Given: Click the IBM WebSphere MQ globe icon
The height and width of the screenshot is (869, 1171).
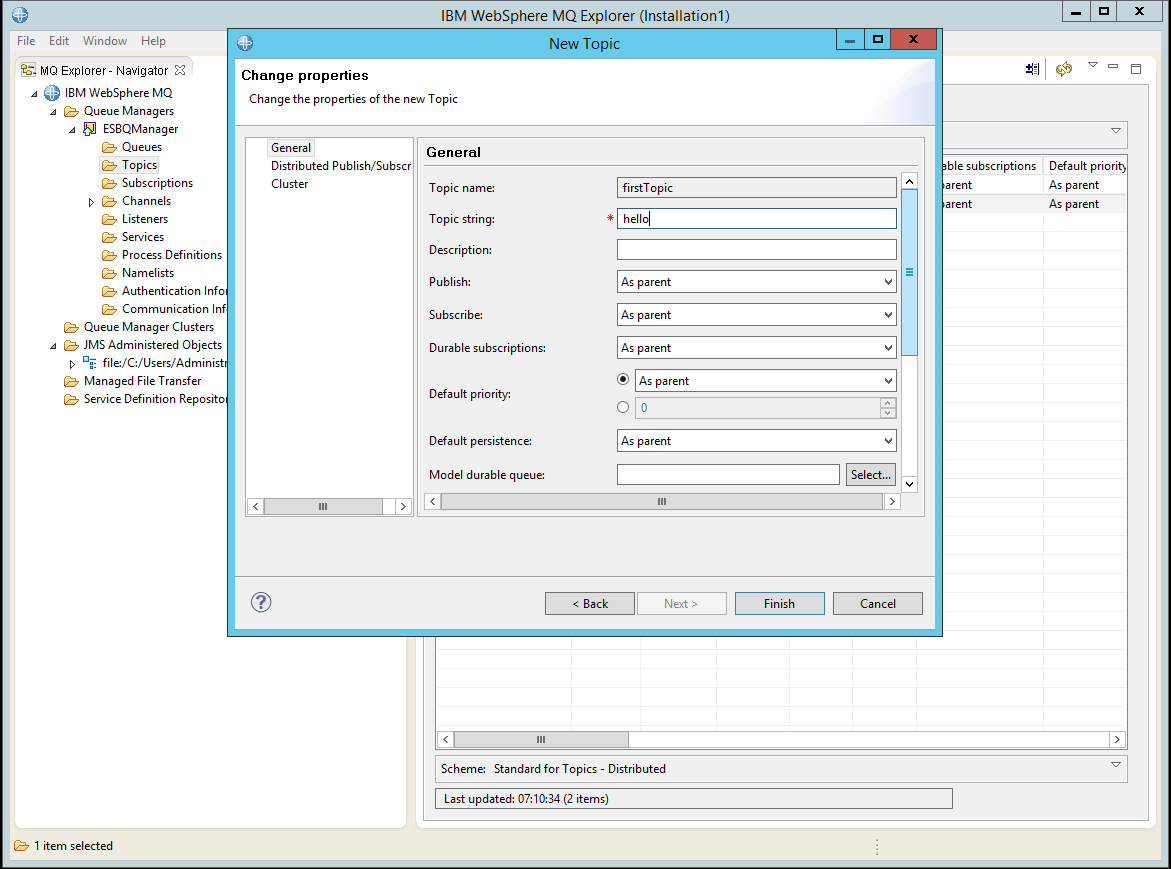Looking at the screenshot, I should point(51,92).
